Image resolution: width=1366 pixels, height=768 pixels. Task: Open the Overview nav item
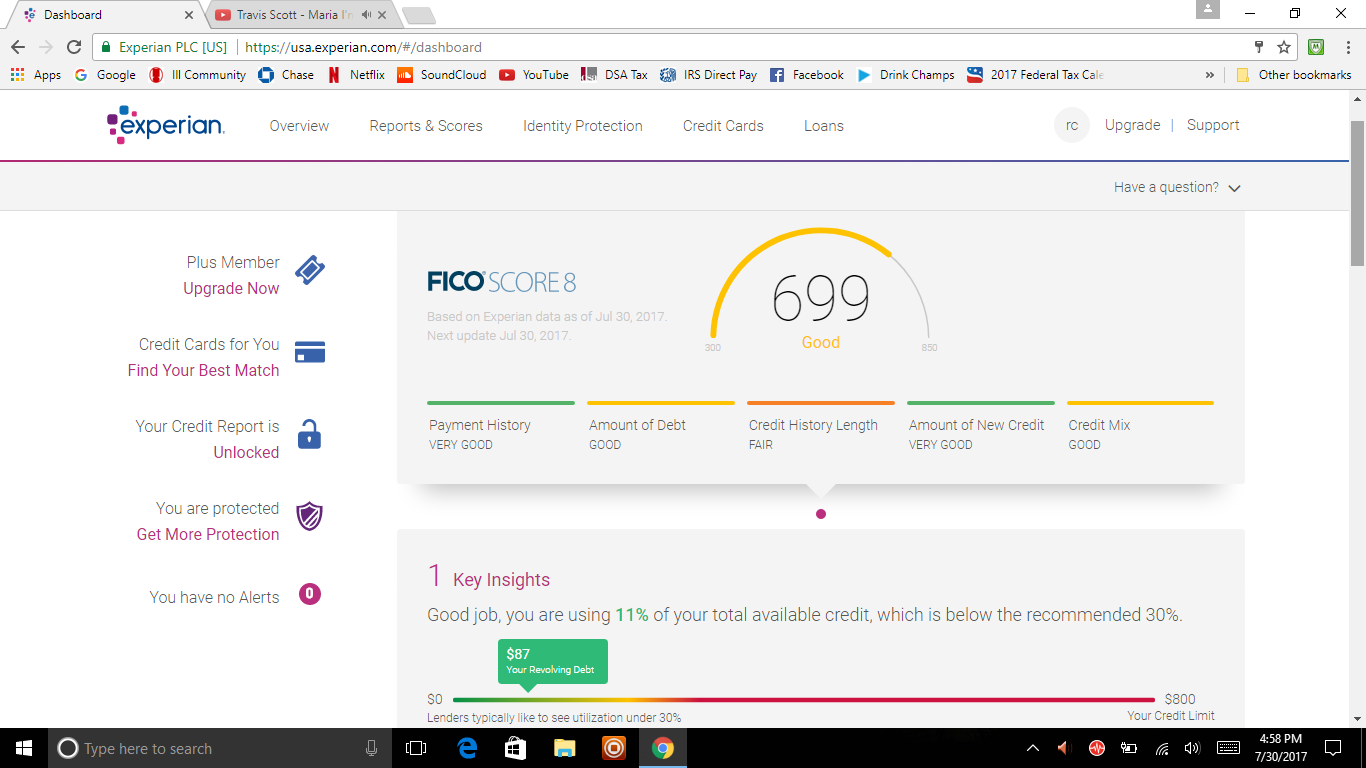tap(299, 126)
